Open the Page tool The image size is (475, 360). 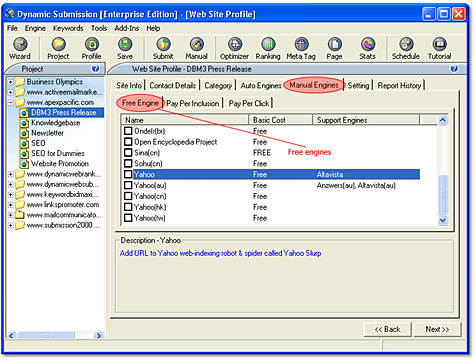tap(334, 48)
